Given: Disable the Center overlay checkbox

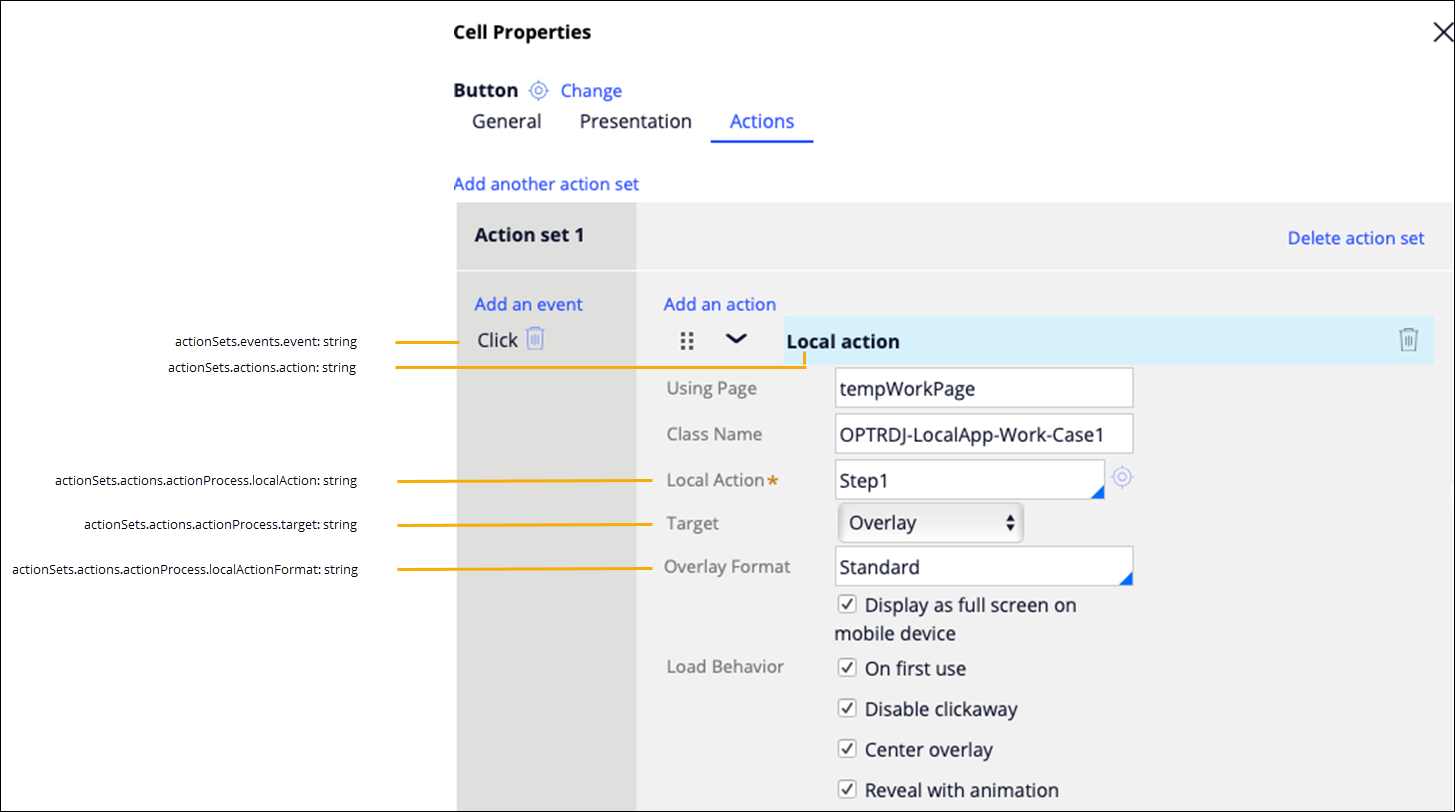Looking at the screenshot, I should pyautogui.click(x=847, y=748).
